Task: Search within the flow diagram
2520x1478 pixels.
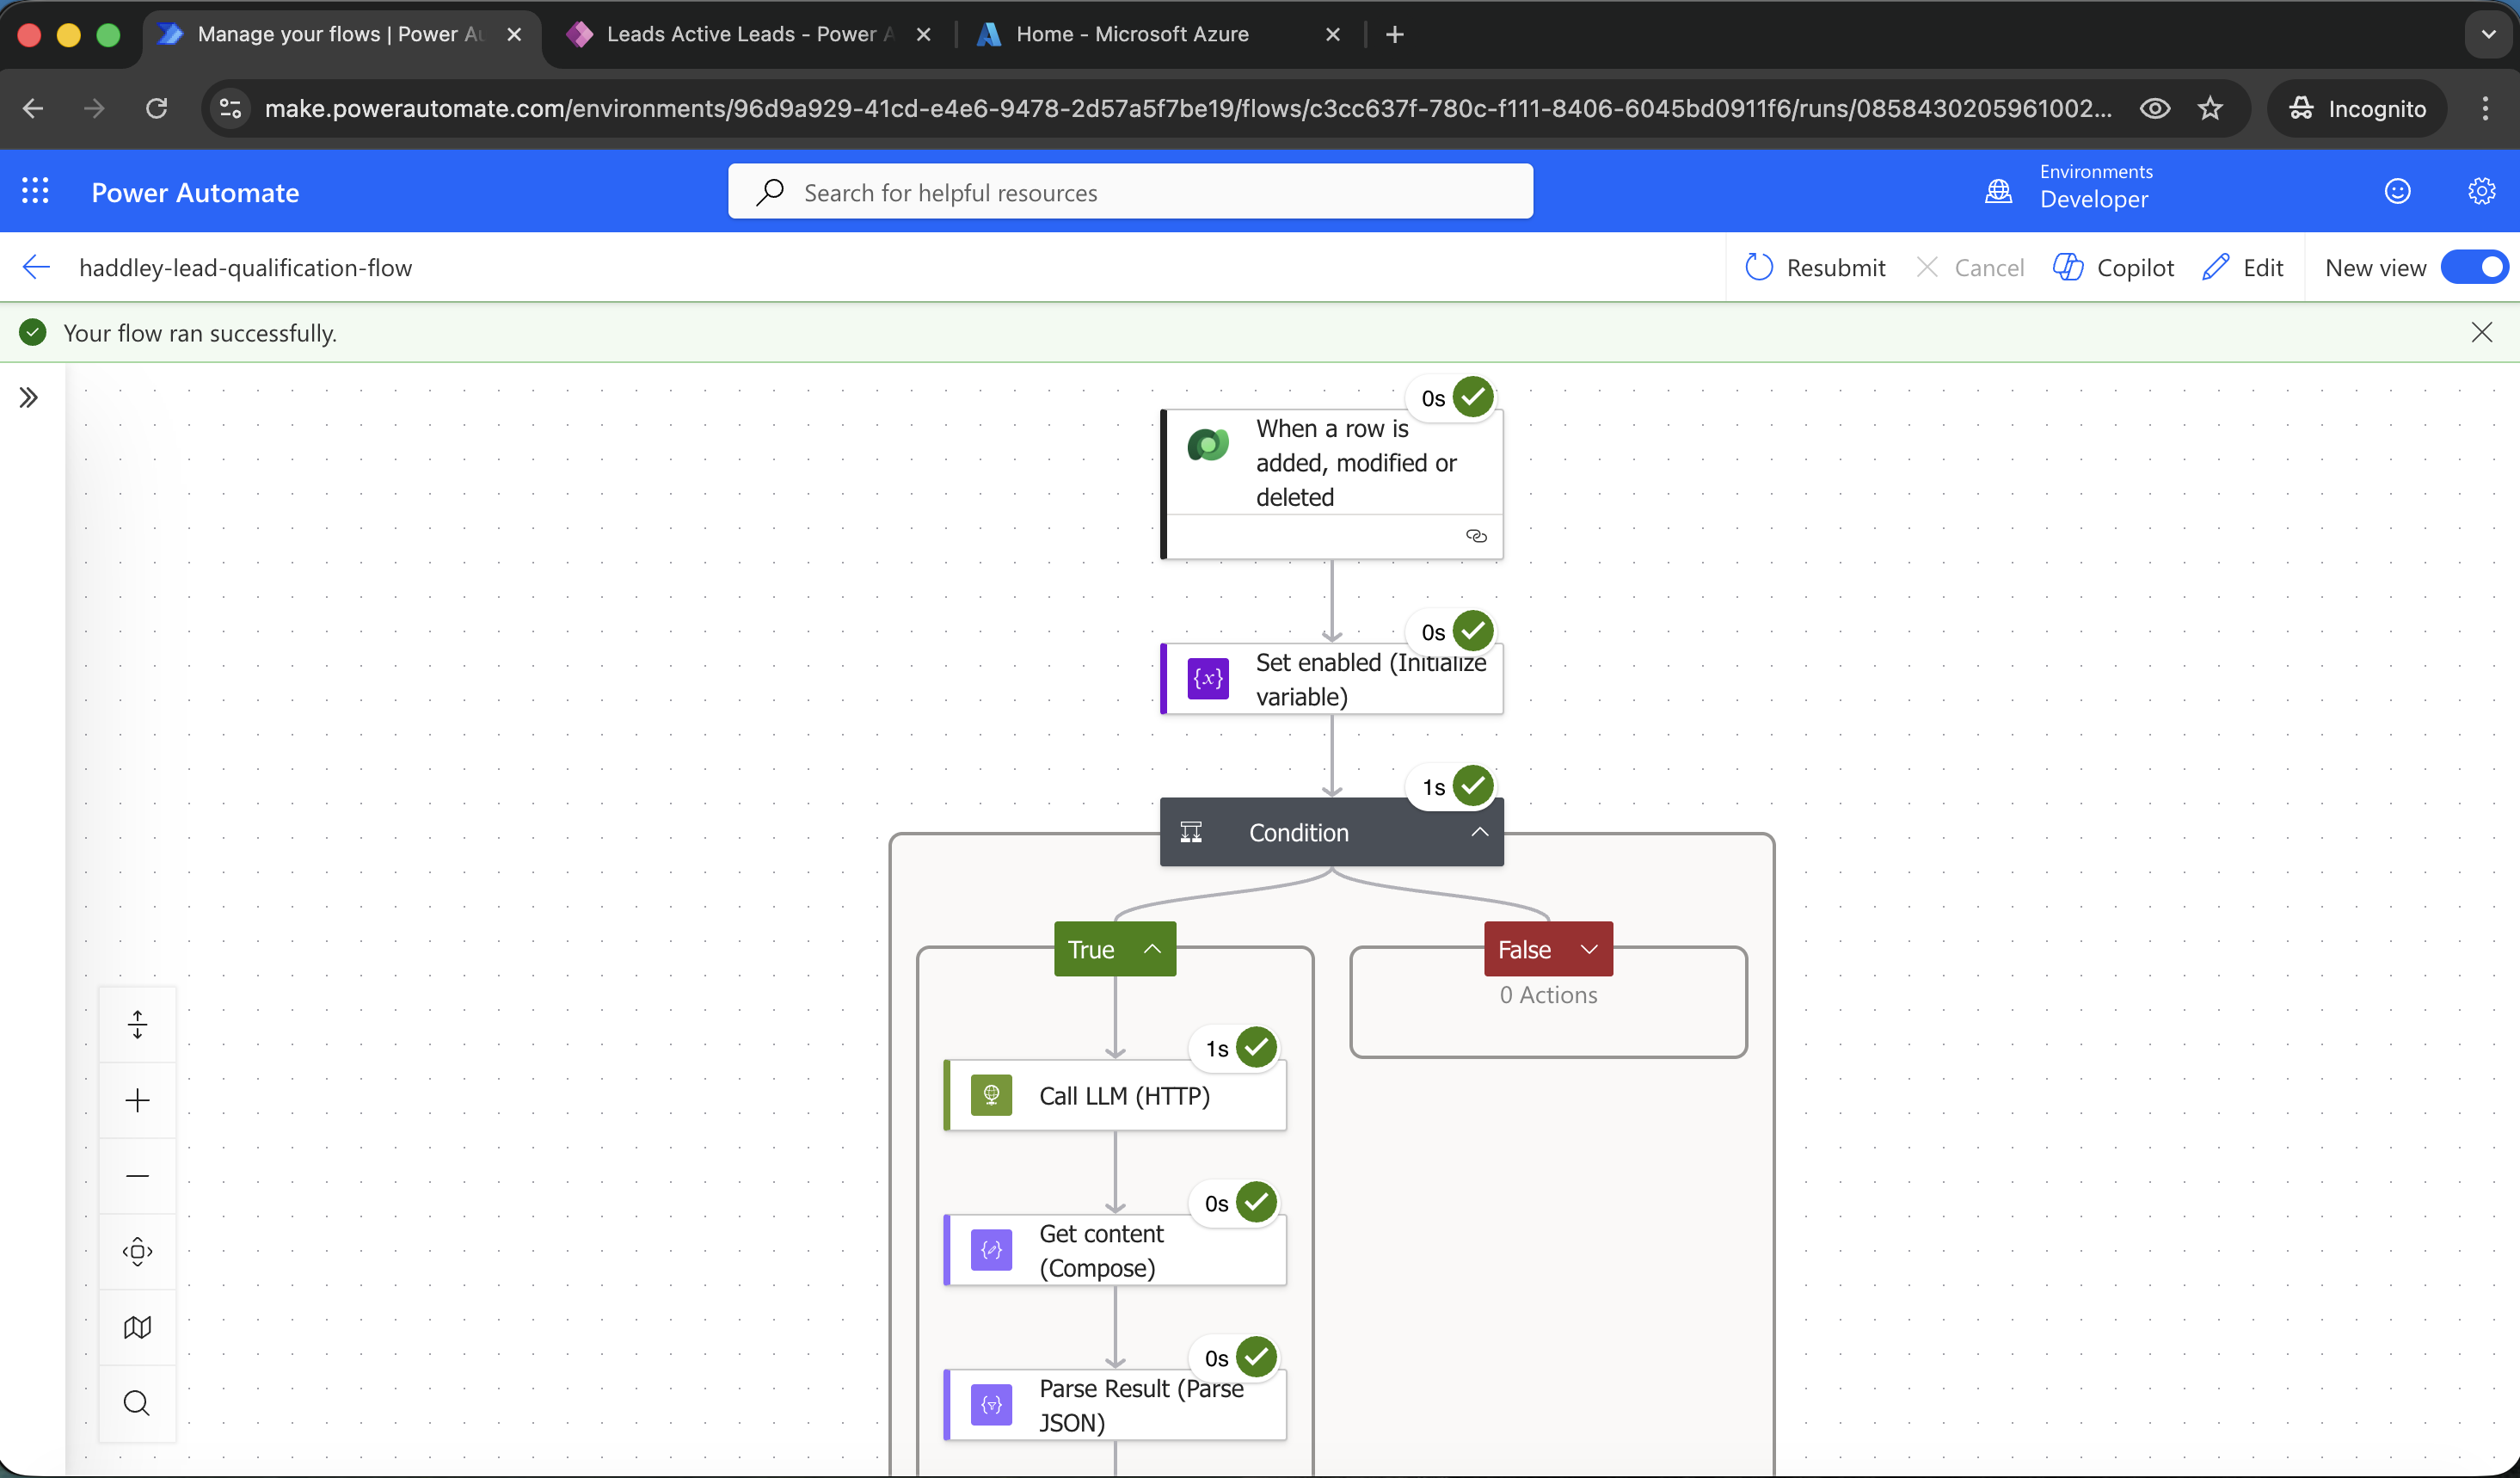Action: tap(137, 1402)
